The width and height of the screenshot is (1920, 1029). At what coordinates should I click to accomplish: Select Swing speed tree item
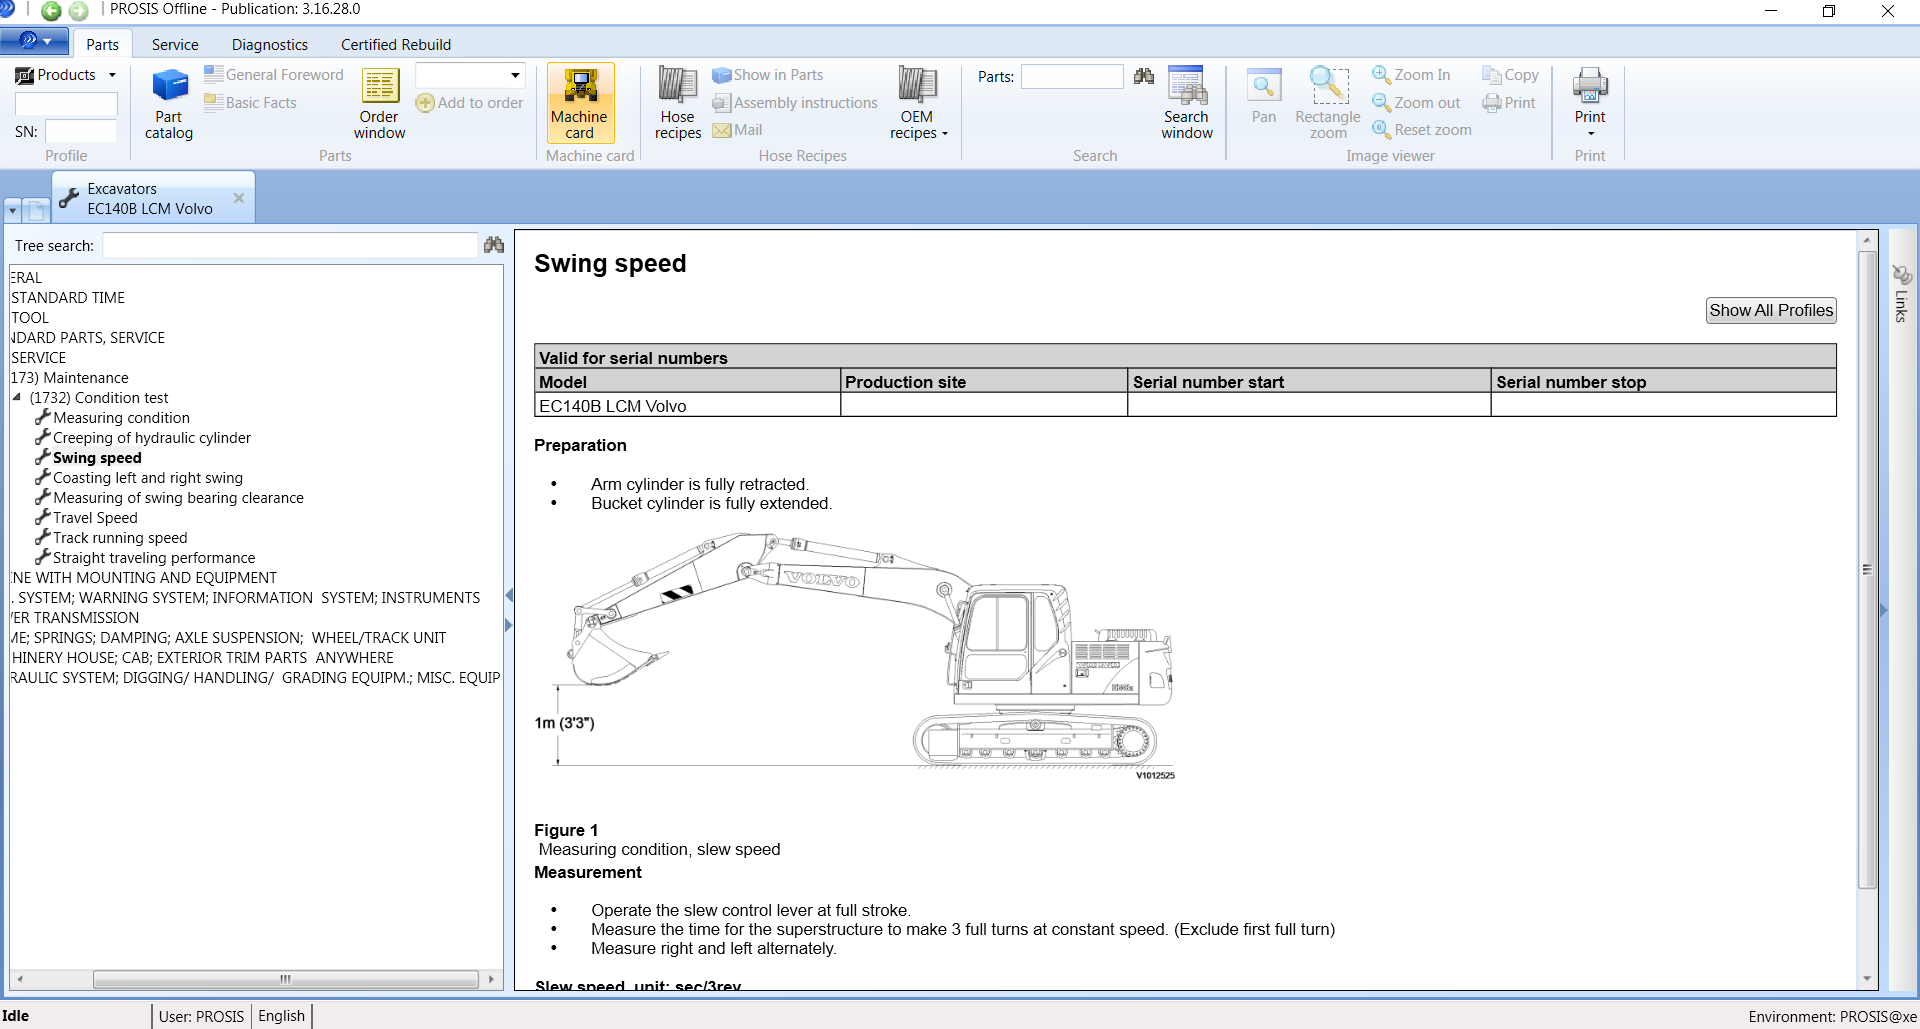(x=97, y=457)
